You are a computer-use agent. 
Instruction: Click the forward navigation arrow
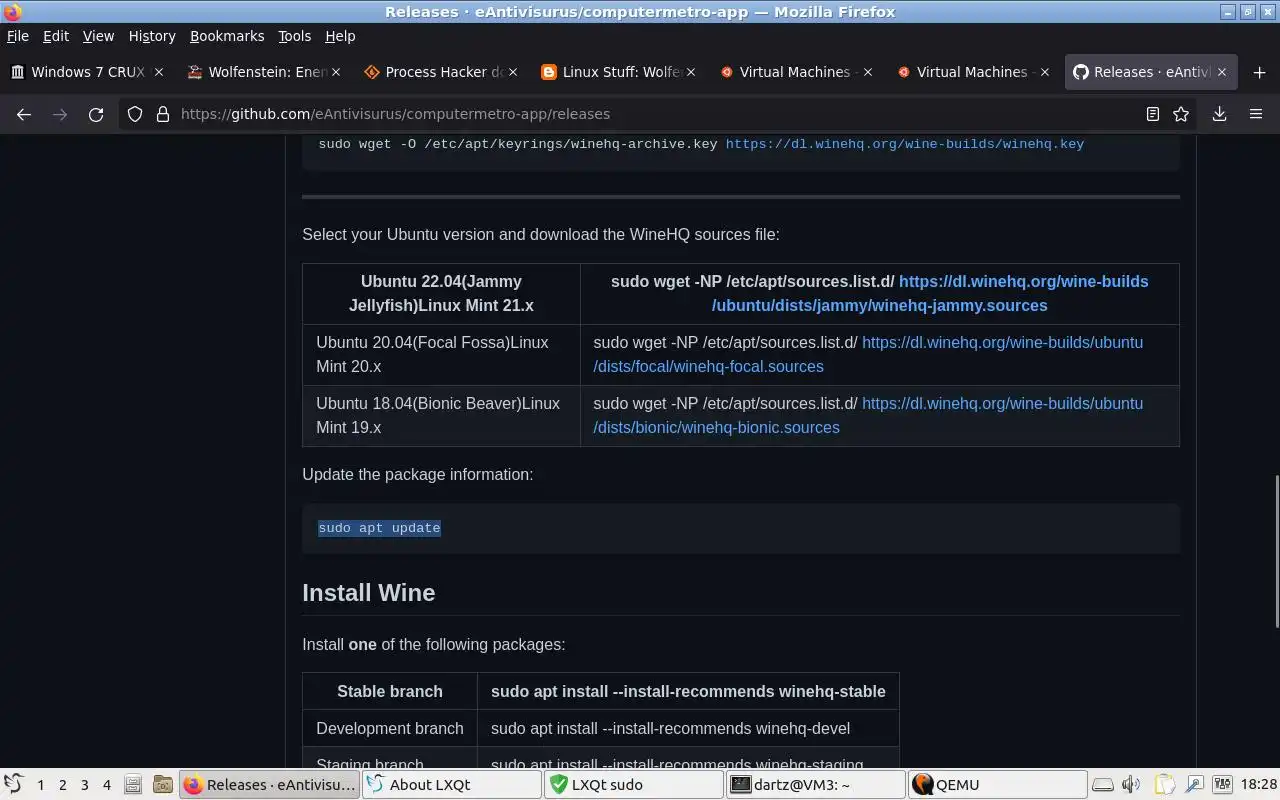(60, 114)
